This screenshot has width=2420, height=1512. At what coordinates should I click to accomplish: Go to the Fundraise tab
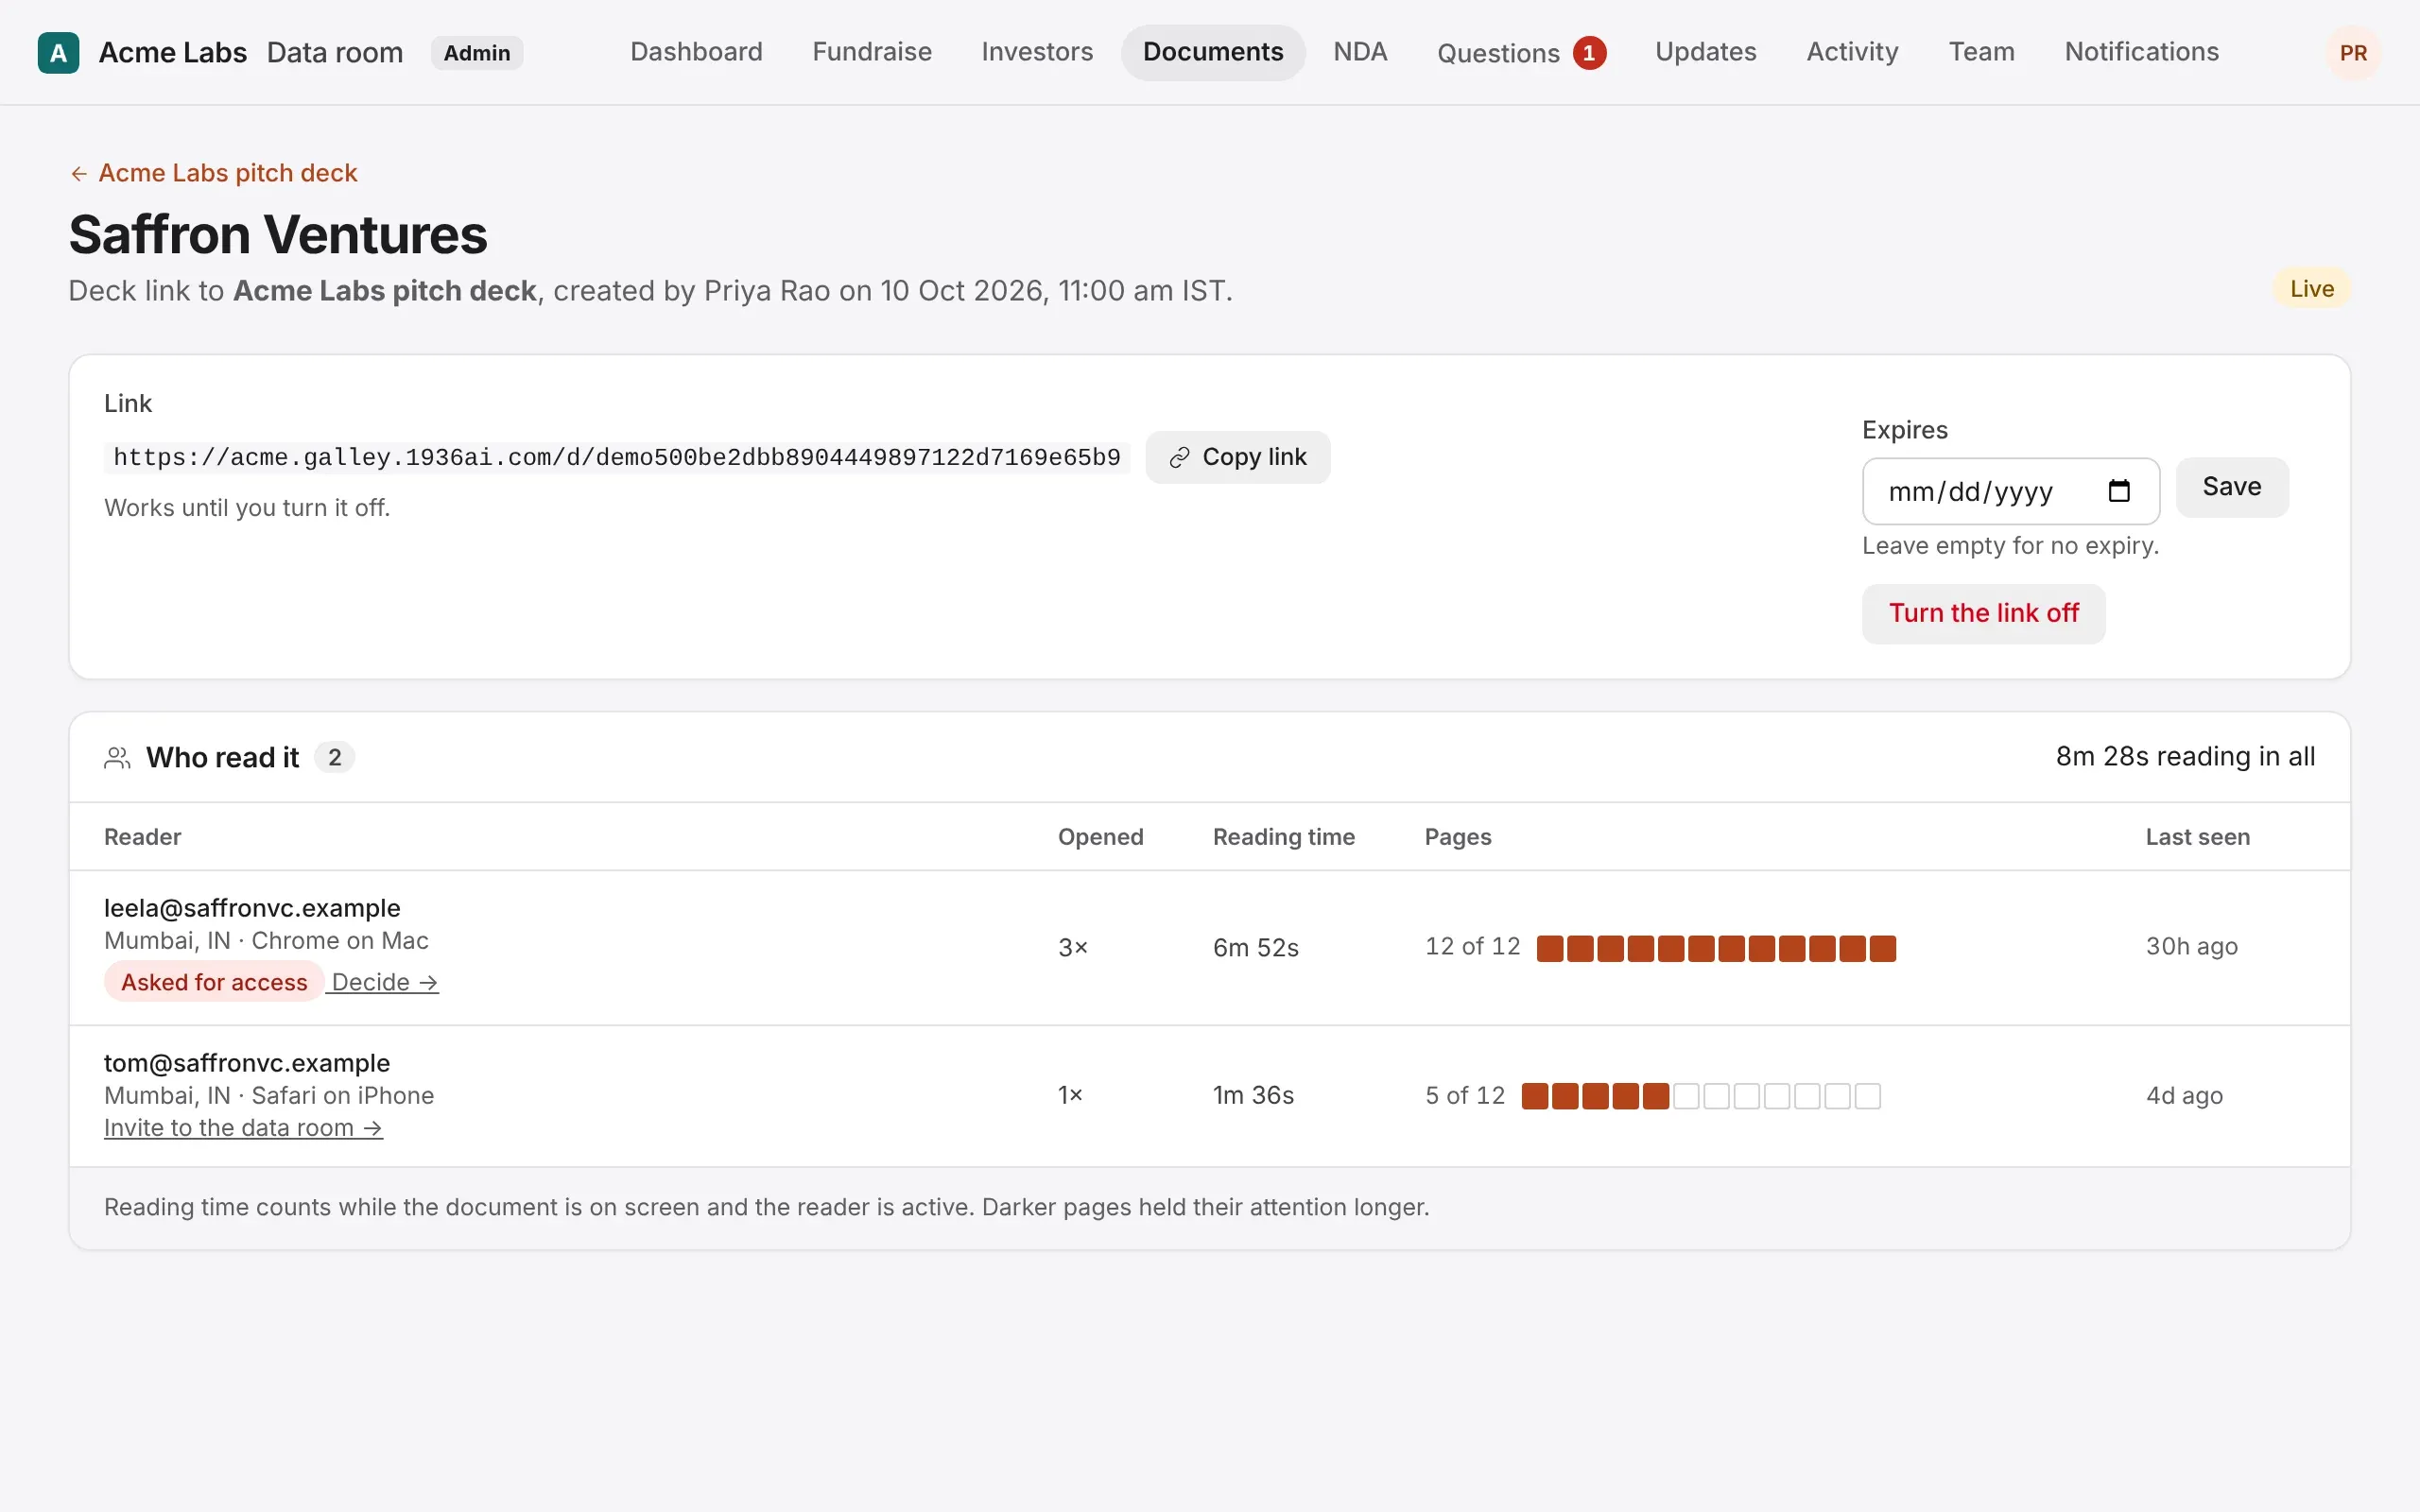pos(872,52)
